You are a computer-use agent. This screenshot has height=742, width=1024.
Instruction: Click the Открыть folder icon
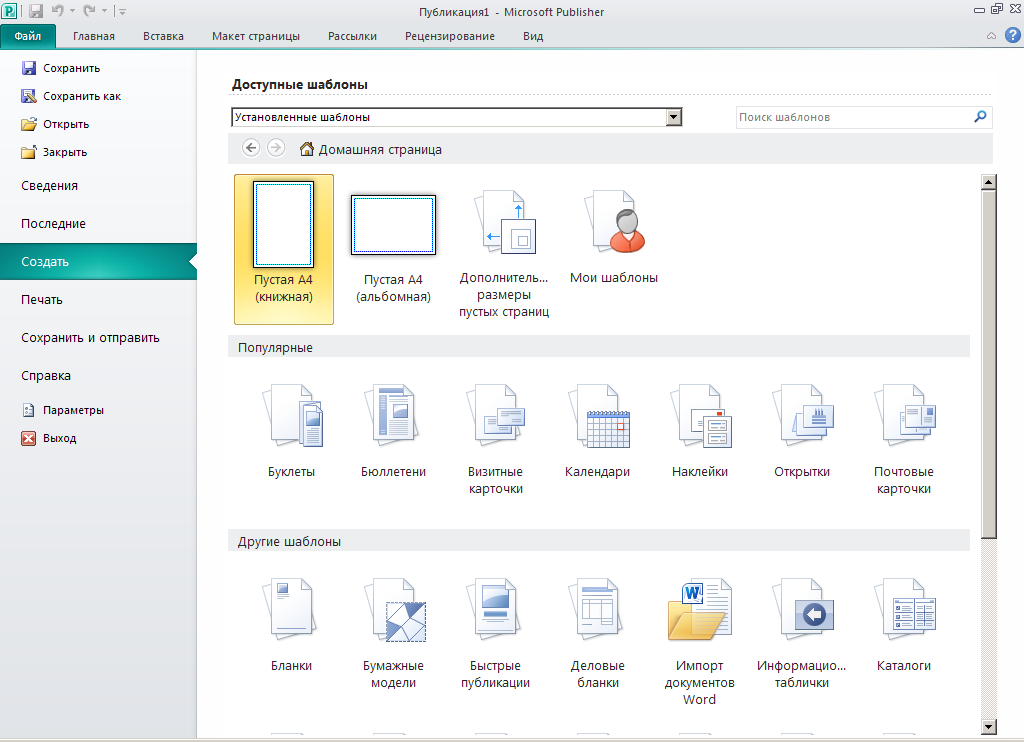coord(29,124)
